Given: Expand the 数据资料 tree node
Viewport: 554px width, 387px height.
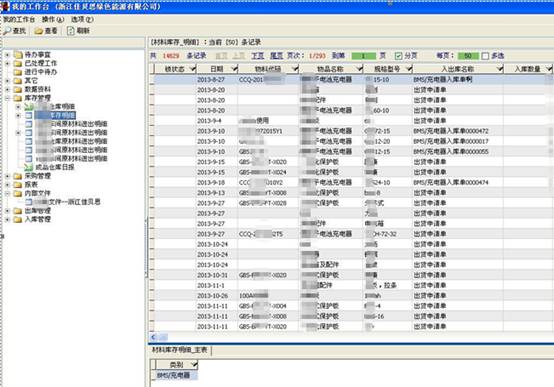Looking at the screenshot, I should [7, 89].
